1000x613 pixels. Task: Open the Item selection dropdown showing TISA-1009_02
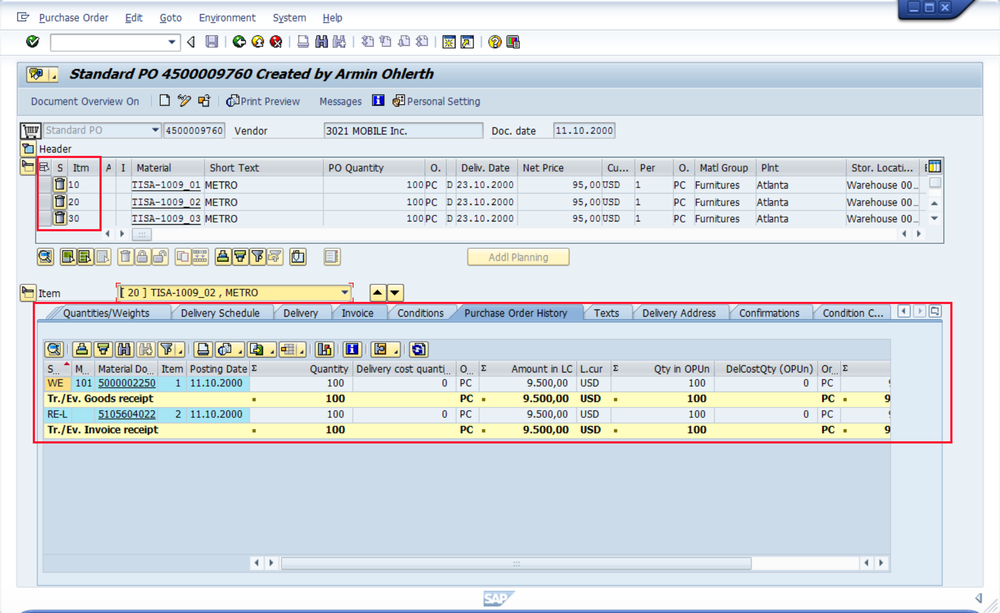pyautogui.click(x=344, y=293)
